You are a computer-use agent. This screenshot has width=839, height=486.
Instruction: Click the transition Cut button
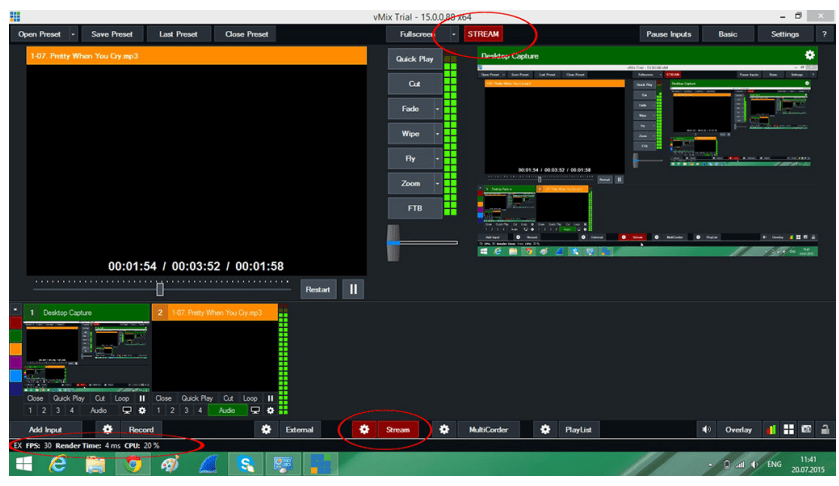tap(415, 83)
